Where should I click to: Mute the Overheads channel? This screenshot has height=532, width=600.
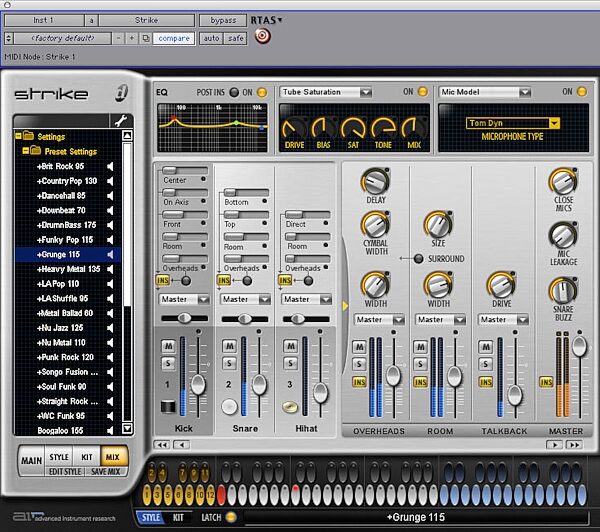pyautogui.click(x=359, y=347)
